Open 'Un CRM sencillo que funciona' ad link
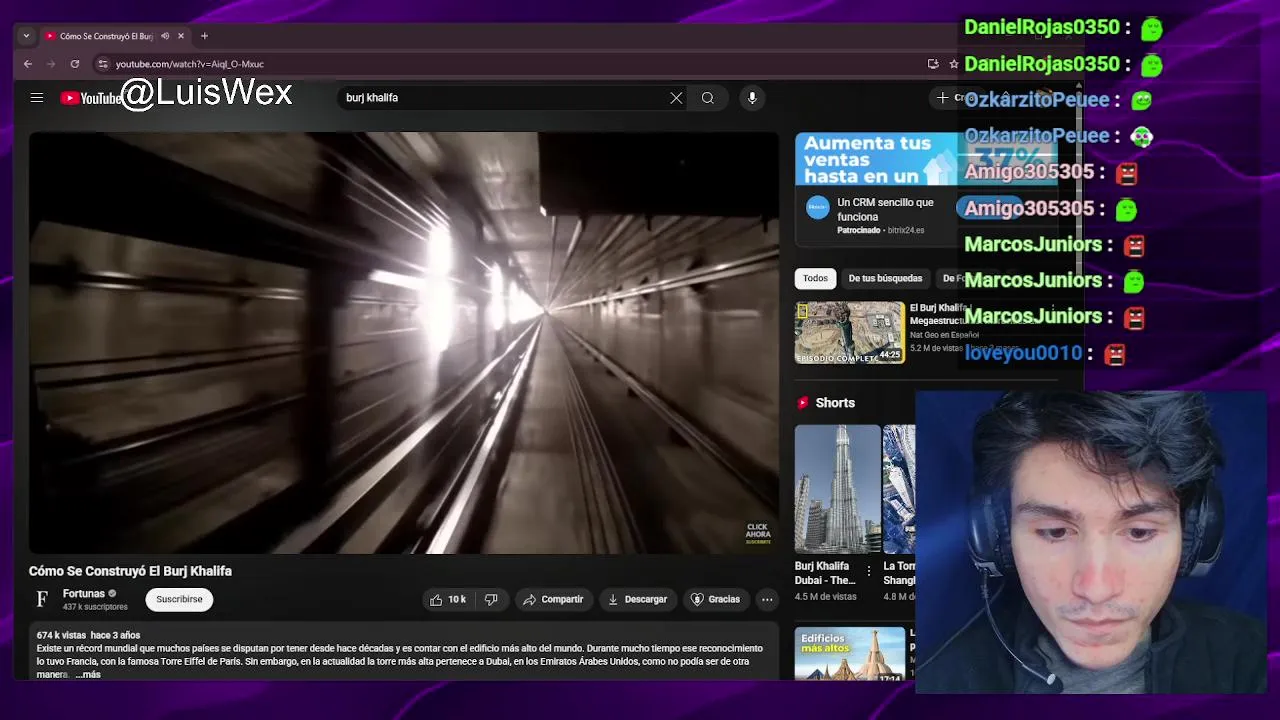This screenshot has height=720, width=1280. 885,209
